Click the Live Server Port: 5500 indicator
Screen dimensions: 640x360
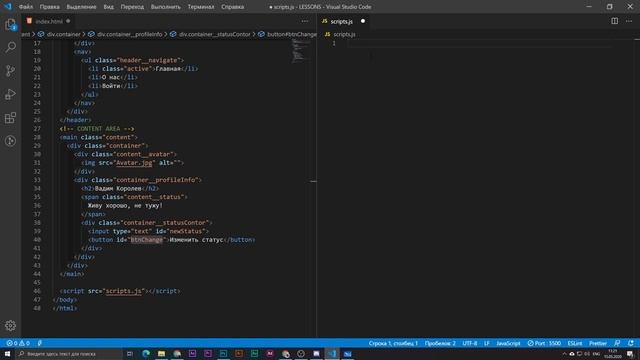[x=544, y=343]
